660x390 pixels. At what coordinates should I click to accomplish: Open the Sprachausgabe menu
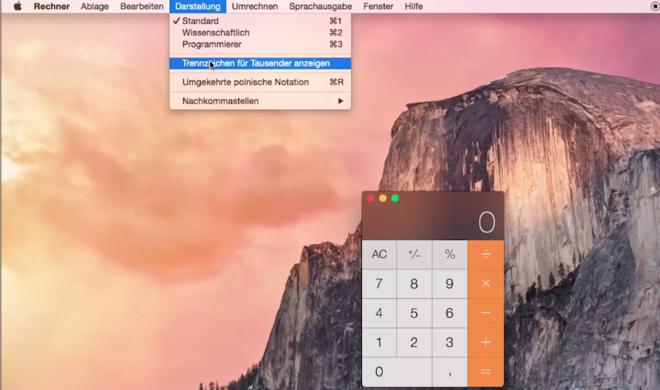pyautogui.click(x=320, y=6)
